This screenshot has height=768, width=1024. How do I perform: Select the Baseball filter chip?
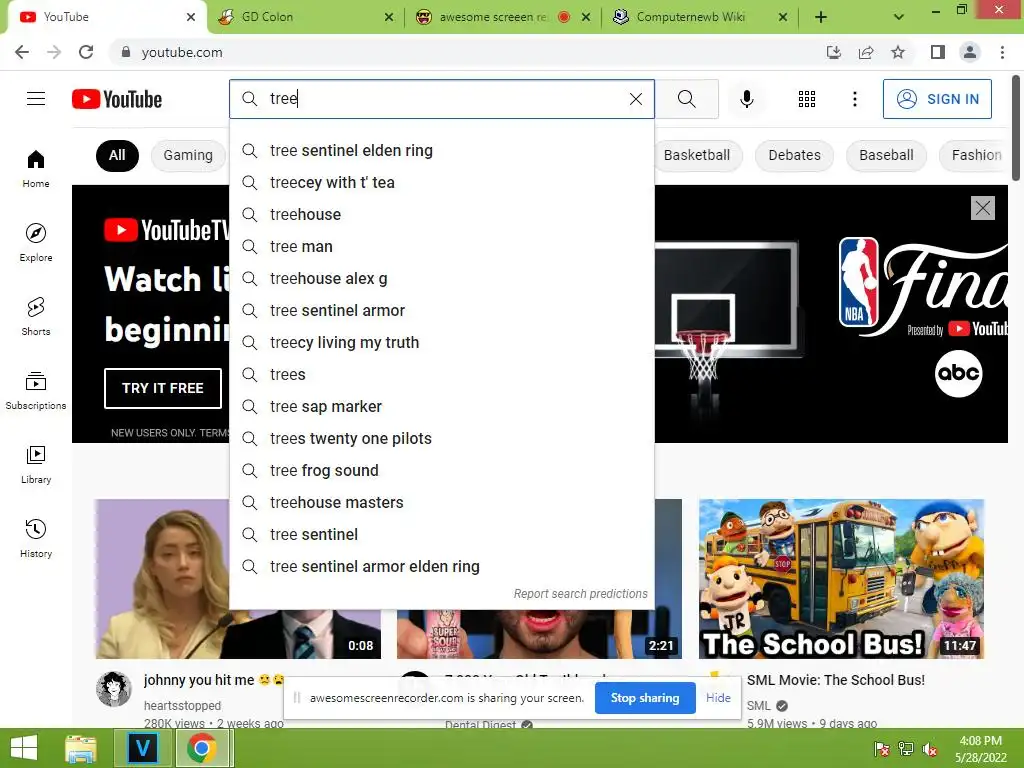(886, 155)
